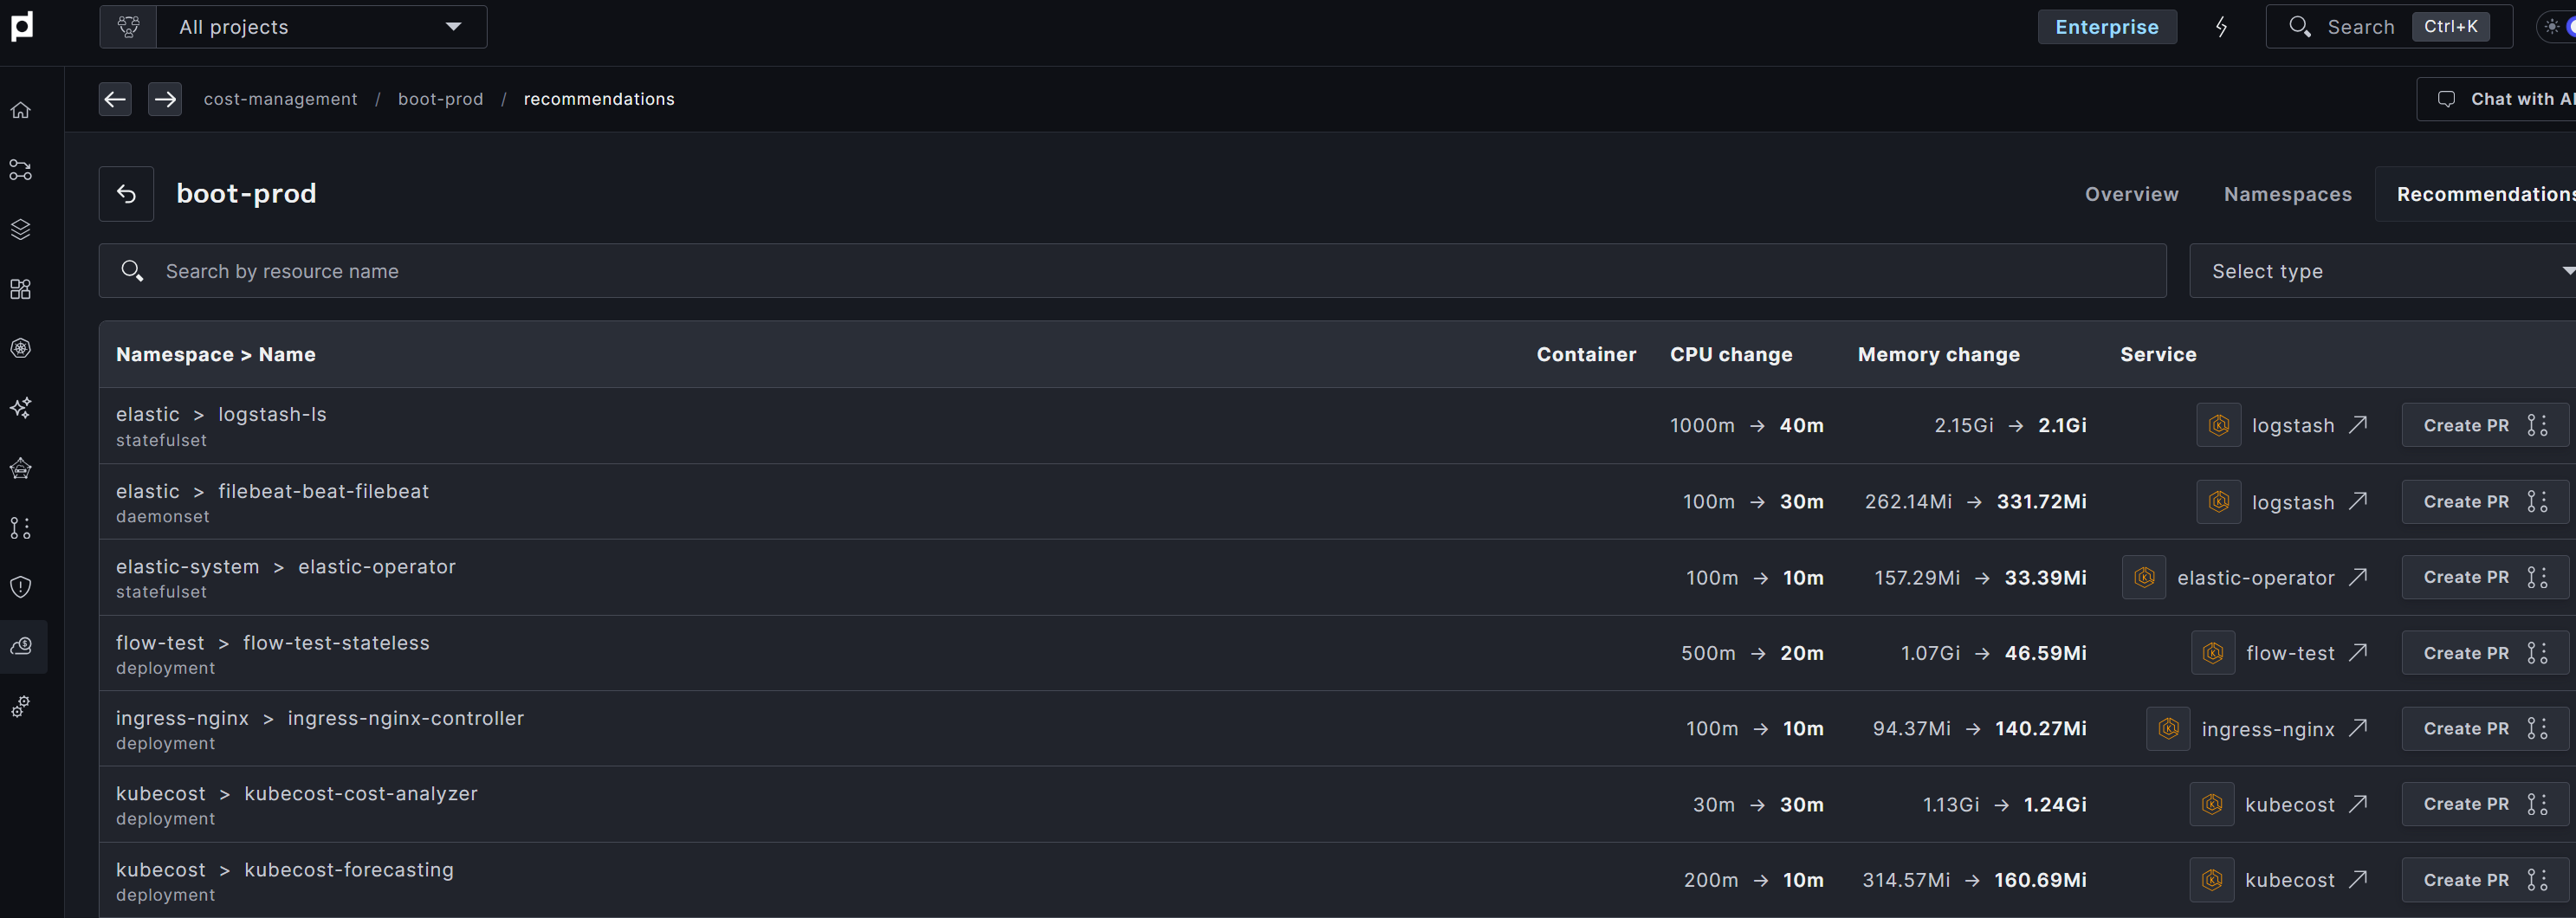Click the Memory change column header
2576x918 pixels.
click(x=1938, y=354)
